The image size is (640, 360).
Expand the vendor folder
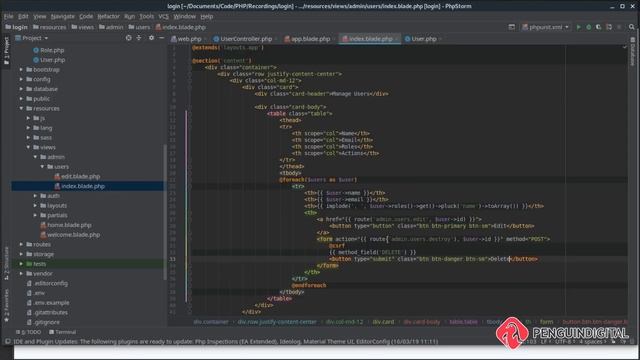[x=21, y=273]
